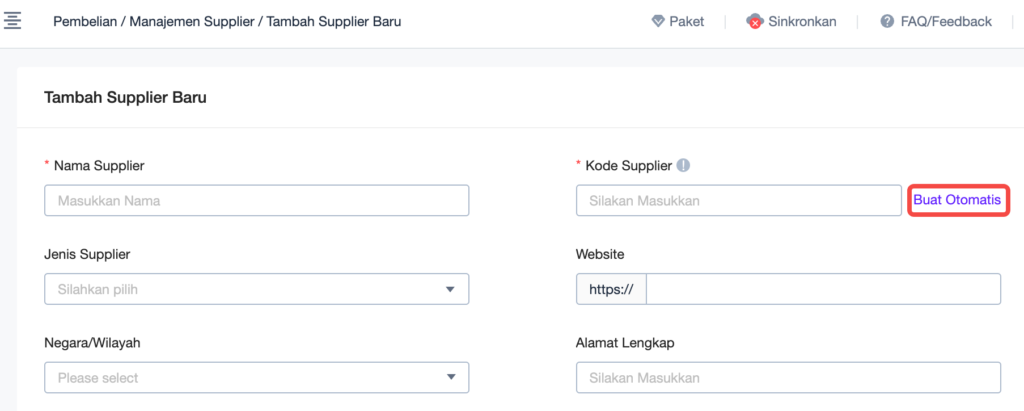Image resolution: width=1024 pixels, height=411 pixels.
Task: Select the Tambah Supplier Baru breadcrumb
Action: coord(334,22)
